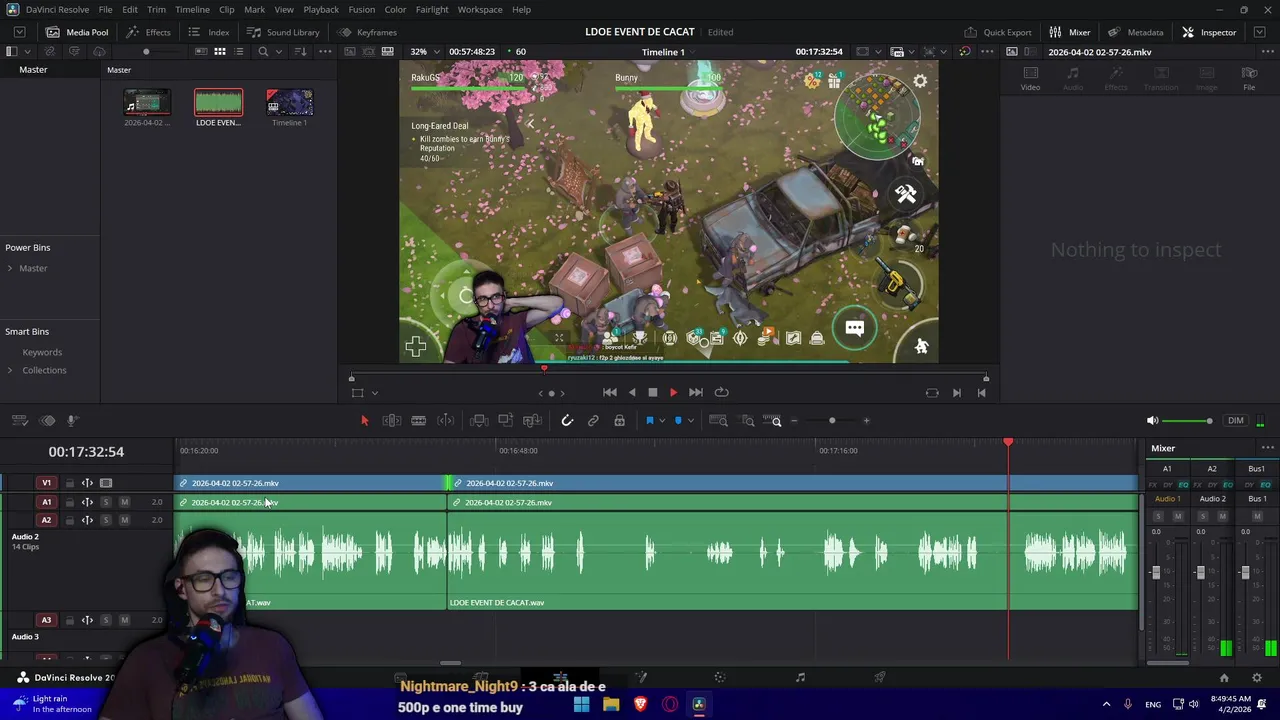The width and height of the screenshot is (1280, 720).
Task: Toggle the Mixer panel button
Action: [1069, 32]
